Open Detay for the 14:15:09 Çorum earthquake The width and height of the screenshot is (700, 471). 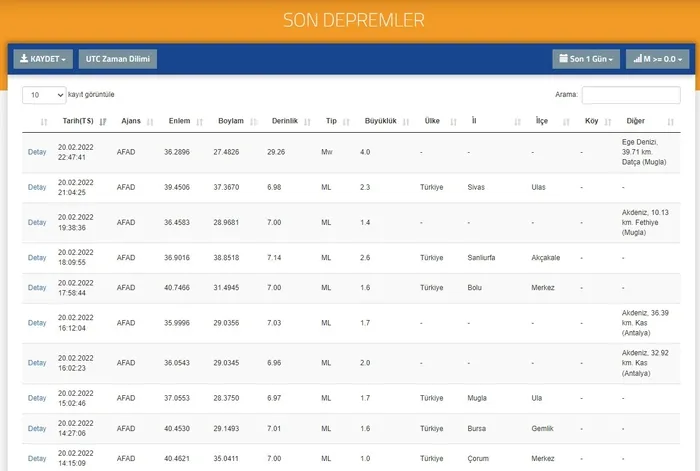pos(37,458)
